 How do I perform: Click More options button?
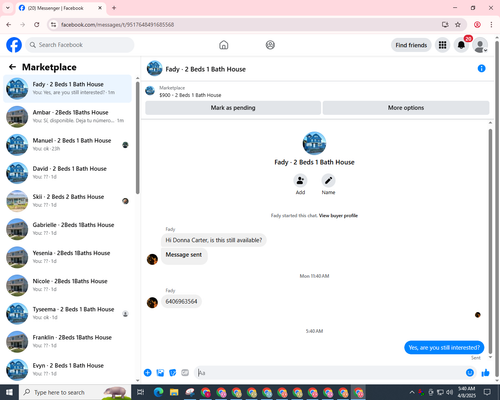coord(406,108)
